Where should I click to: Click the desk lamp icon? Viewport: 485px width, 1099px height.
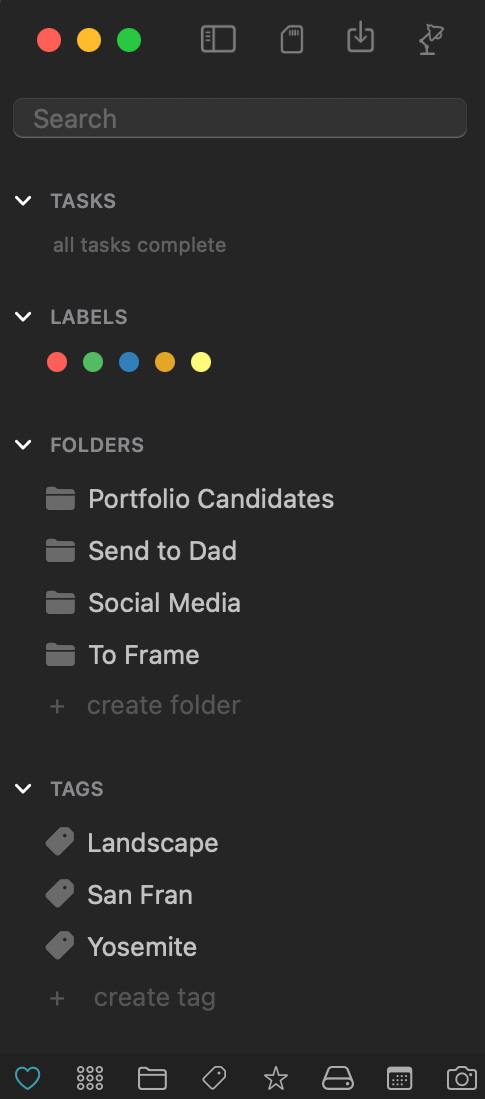[x=430, y=39]
